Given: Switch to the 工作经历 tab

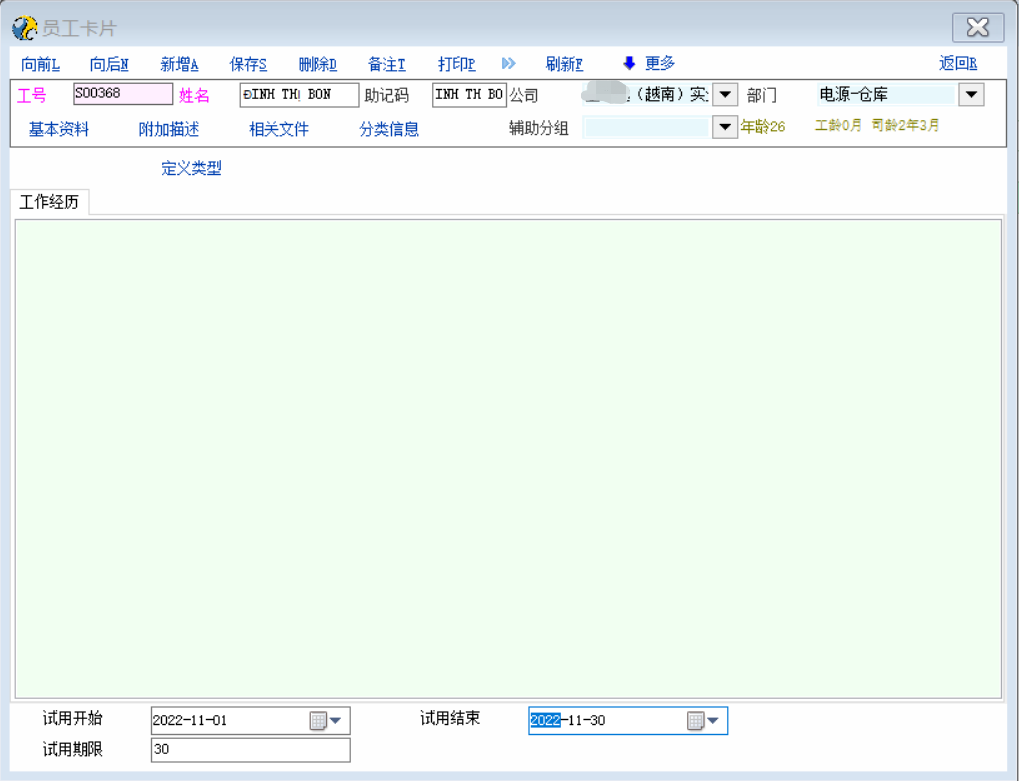Looking at the screenshot, I should [x=49, y=202].
